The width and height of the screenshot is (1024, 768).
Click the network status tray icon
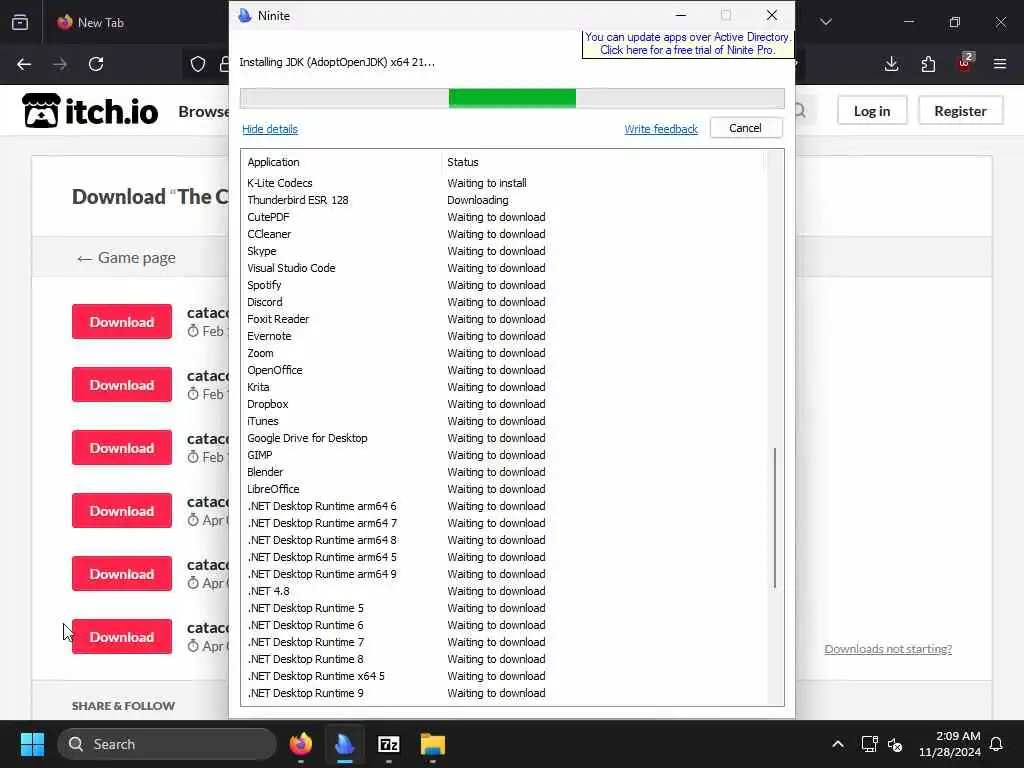(x=869, y=744)
